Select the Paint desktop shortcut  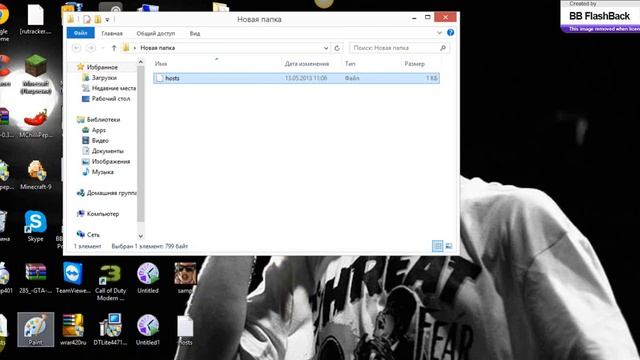pyautogui.click(x=36, y=329)
